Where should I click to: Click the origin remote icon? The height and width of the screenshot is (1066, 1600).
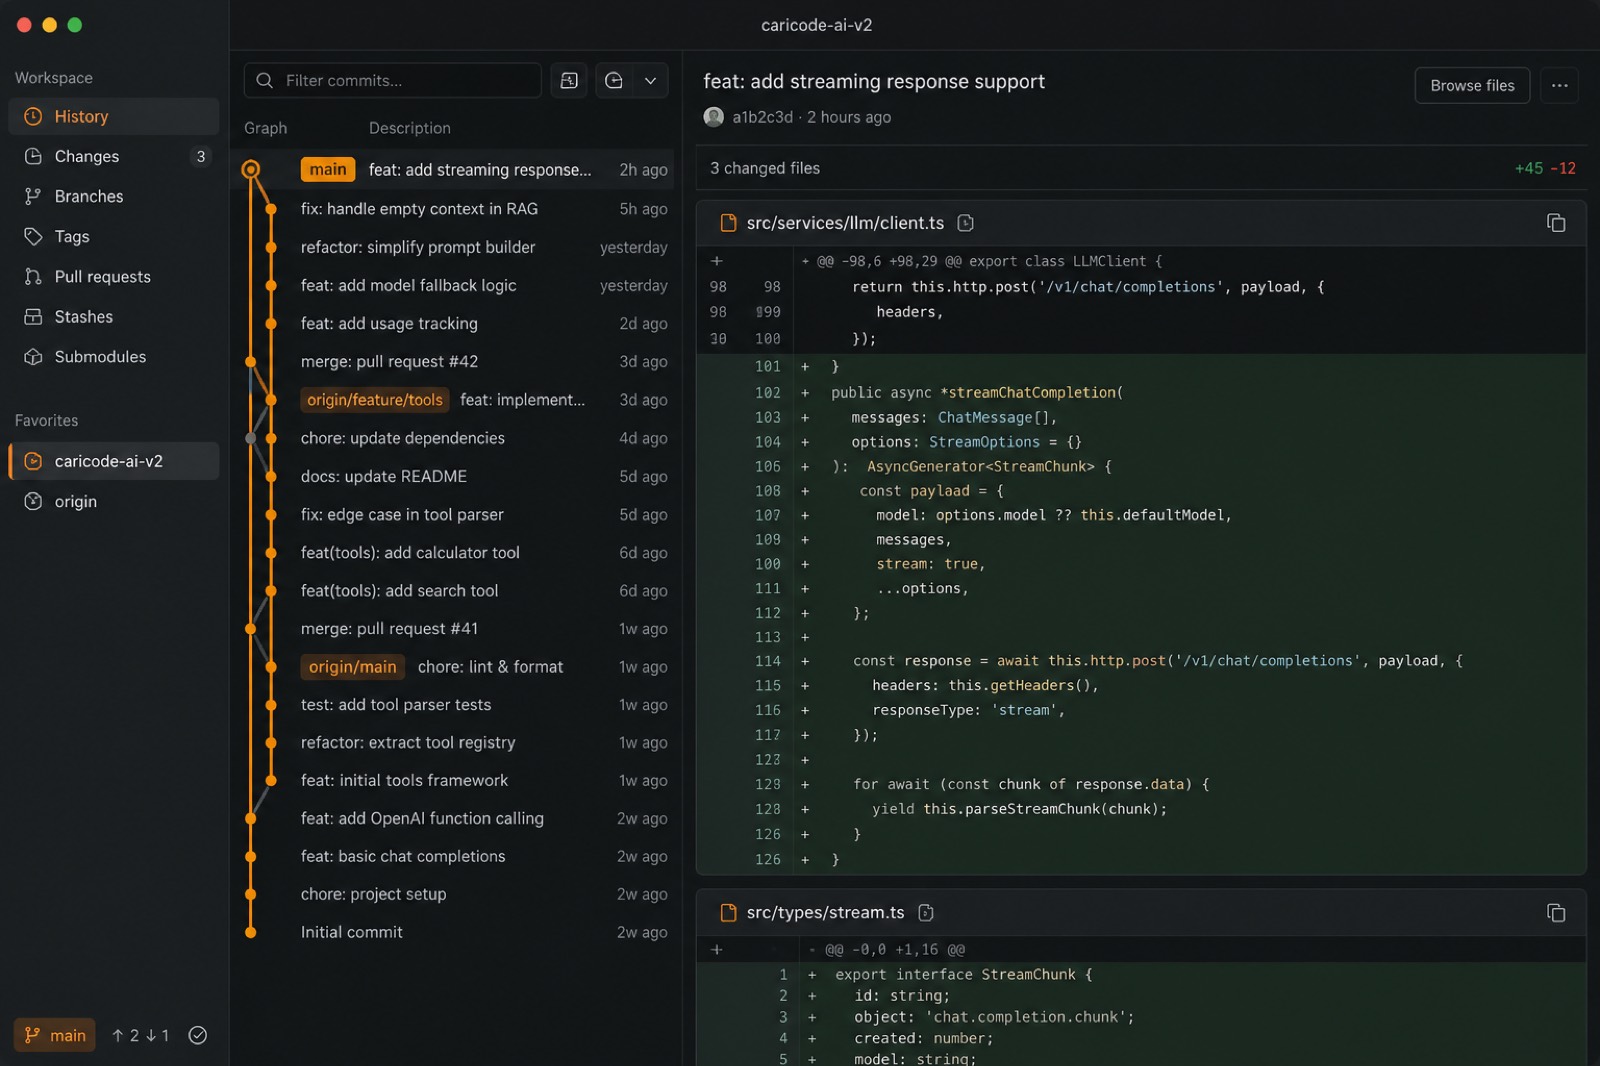pyautogui.click(x=33, y=501)
